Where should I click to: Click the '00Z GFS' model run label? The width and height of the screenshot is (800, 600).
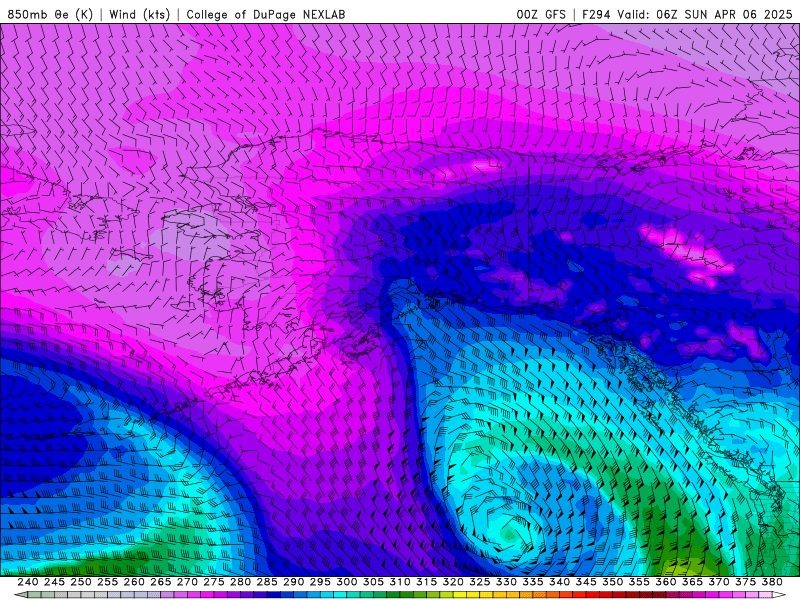coord(541,14)
